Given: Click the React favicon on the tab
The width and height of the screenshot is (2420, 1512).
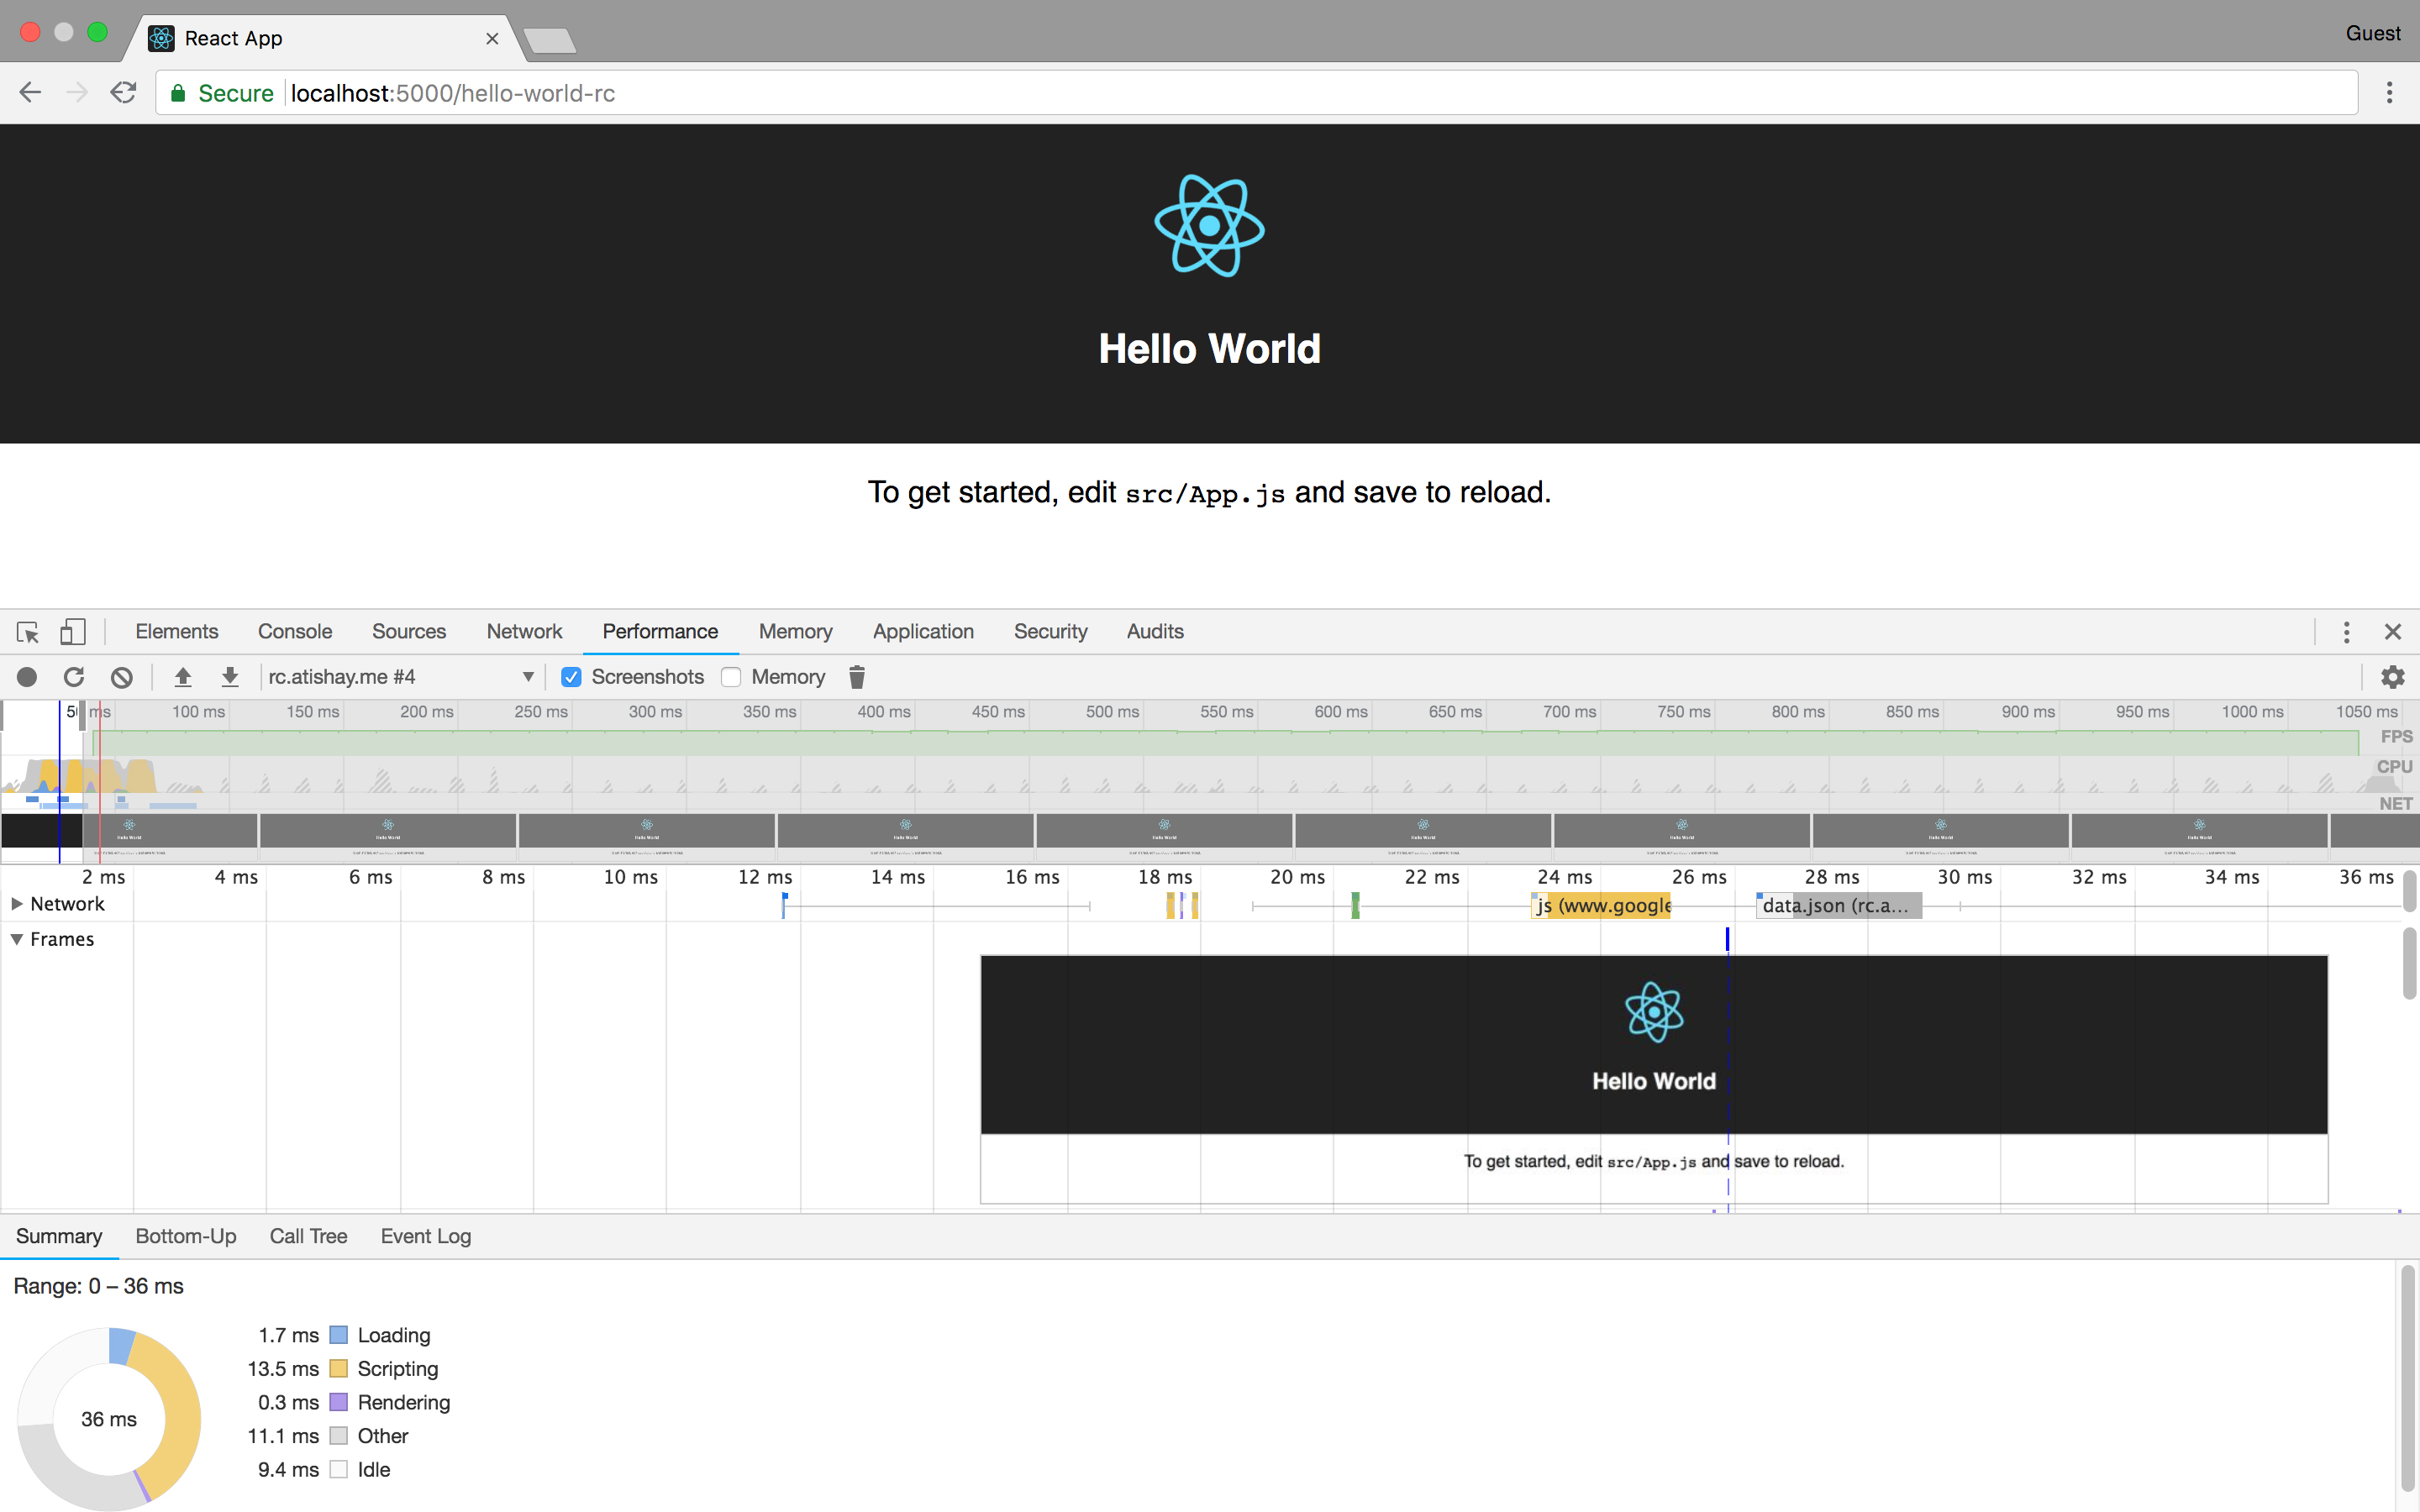Looking at the screenshot, I should point(161,38).
